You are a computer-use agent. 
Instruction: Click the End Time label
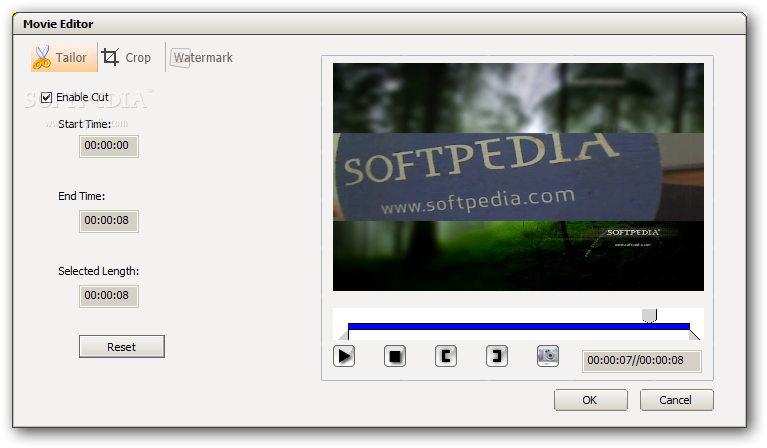point(82,196)
